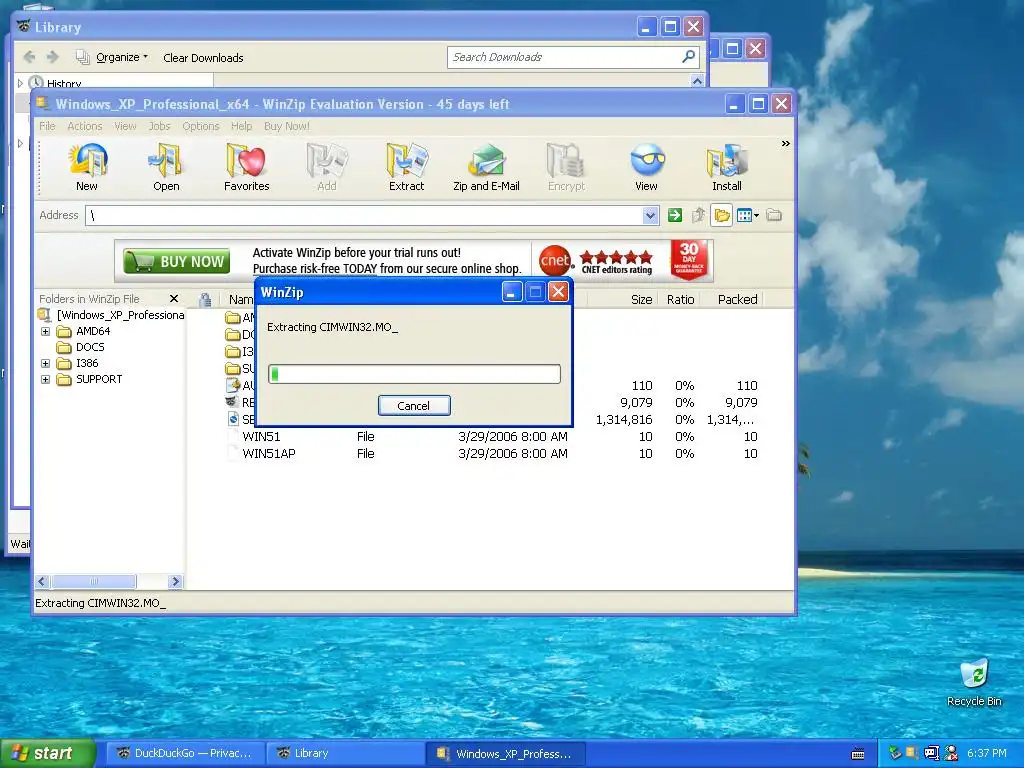Screen dimensions: 1024x768
Task: Click the 6:37 PM system clock
Action: pyautogui.click(x=987, y=754)
